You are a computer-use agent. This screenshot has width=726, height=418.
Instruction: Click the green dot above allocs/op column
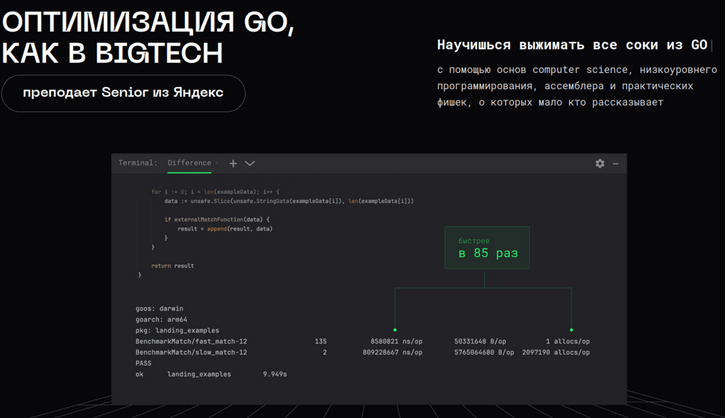click(571, 329)
